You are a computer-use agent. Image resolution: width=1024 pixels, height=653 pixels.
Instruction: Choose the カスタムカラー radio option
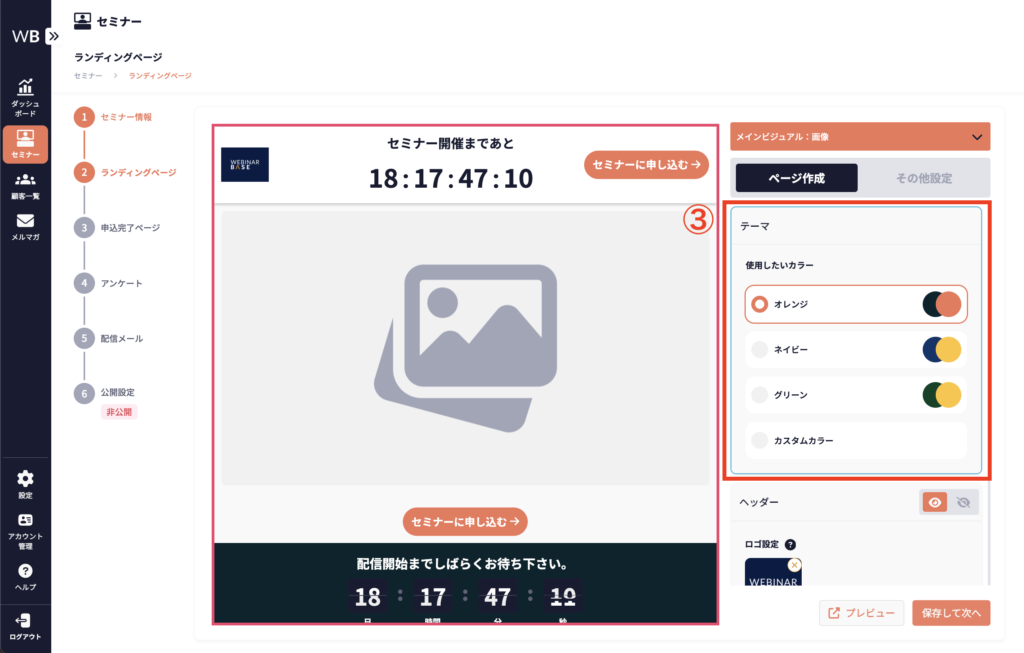[x=760, y=440]
